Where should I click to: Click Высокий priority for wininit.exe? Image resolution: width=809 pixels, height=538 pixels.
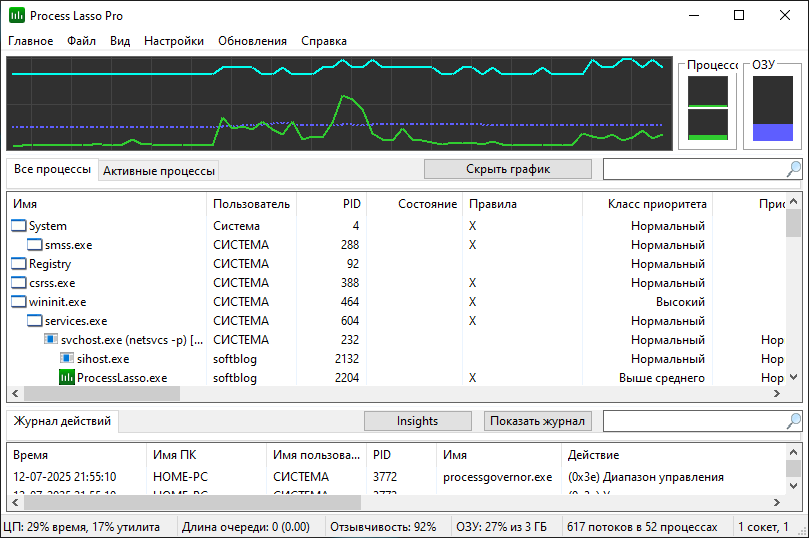(x=680, y=302)
